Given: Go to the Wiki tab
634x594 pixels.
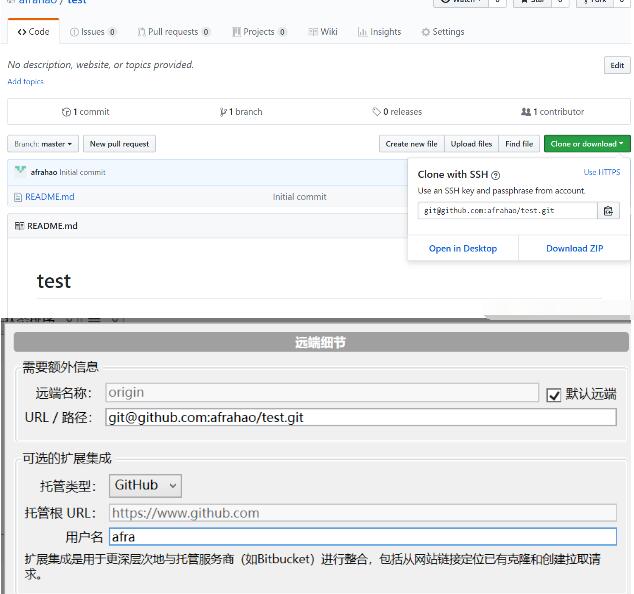Looking at the screenshot, I should coord(323,32).
